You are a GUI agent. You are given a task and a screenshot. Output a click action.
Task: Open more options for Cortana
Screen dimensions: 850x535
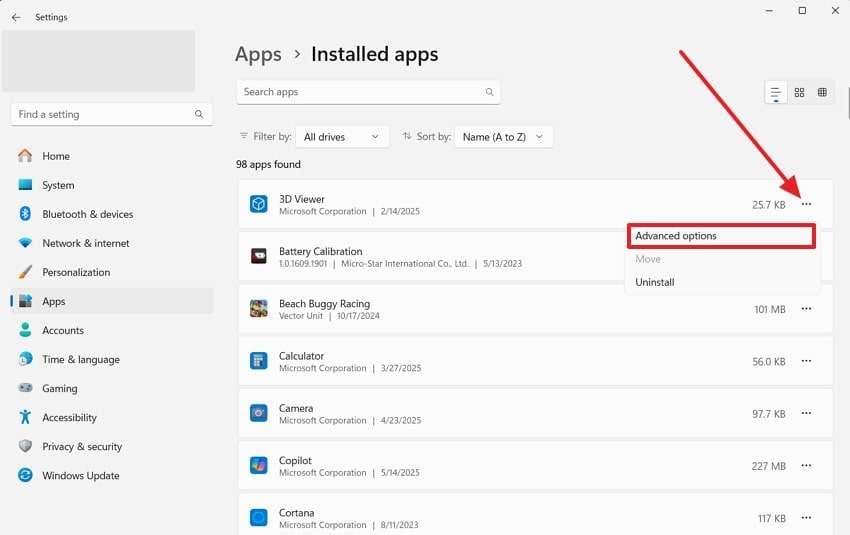click(x=807, y=518)
